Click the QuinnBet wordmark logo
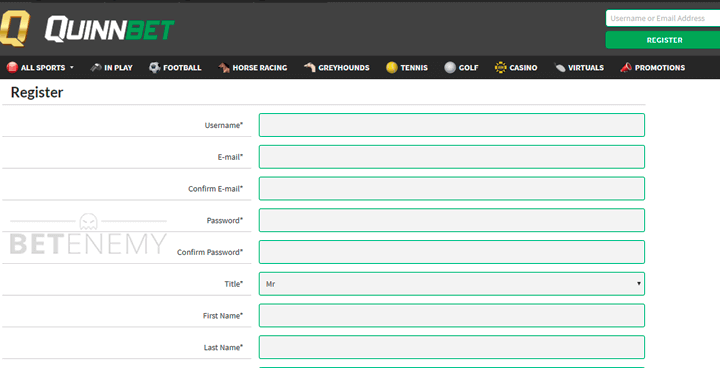 [109, 29]
